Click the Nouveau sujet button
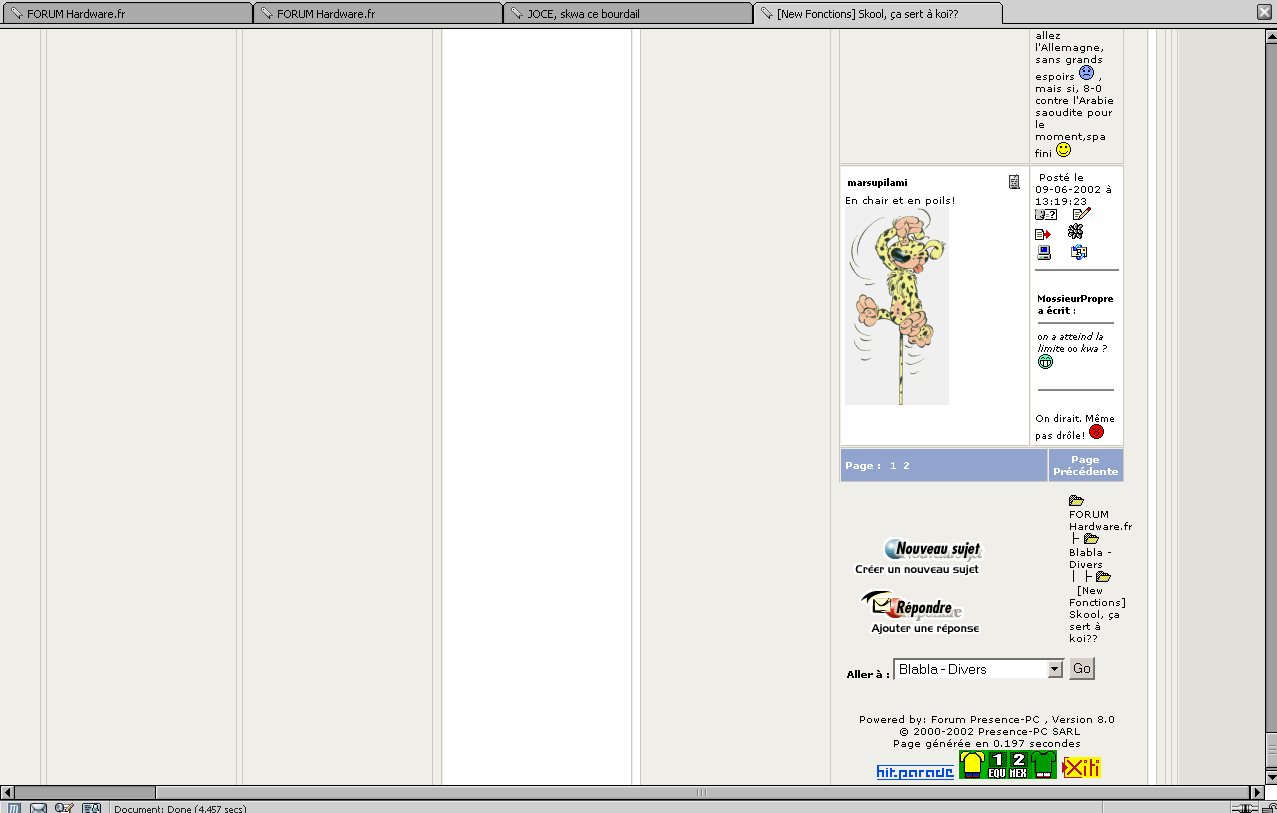The width and height of the screenshot is (1277, 813). click(932, 549)
